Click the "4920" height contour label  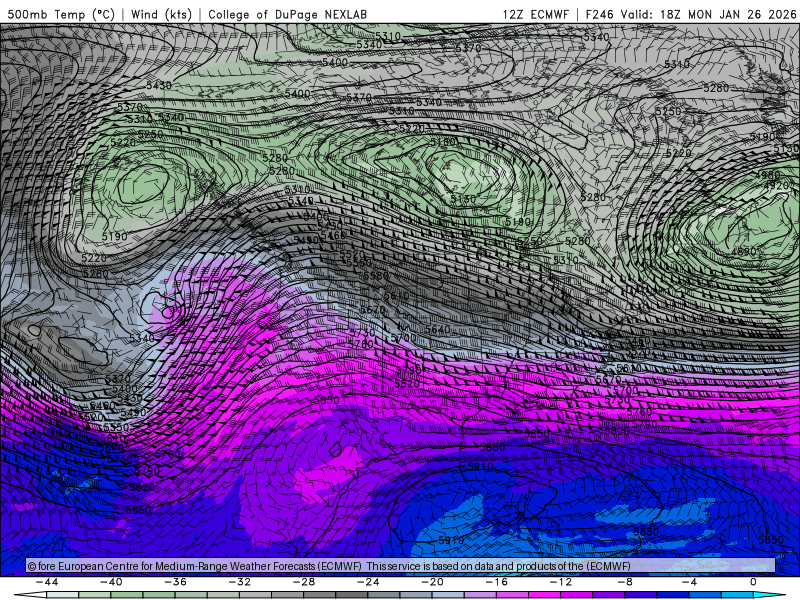(778, 186)
